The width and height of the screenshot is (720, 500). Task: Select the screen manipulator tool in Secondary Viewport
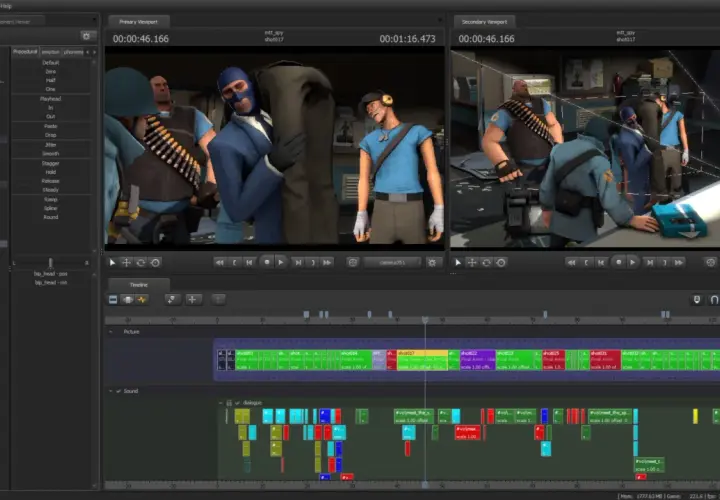501,263
